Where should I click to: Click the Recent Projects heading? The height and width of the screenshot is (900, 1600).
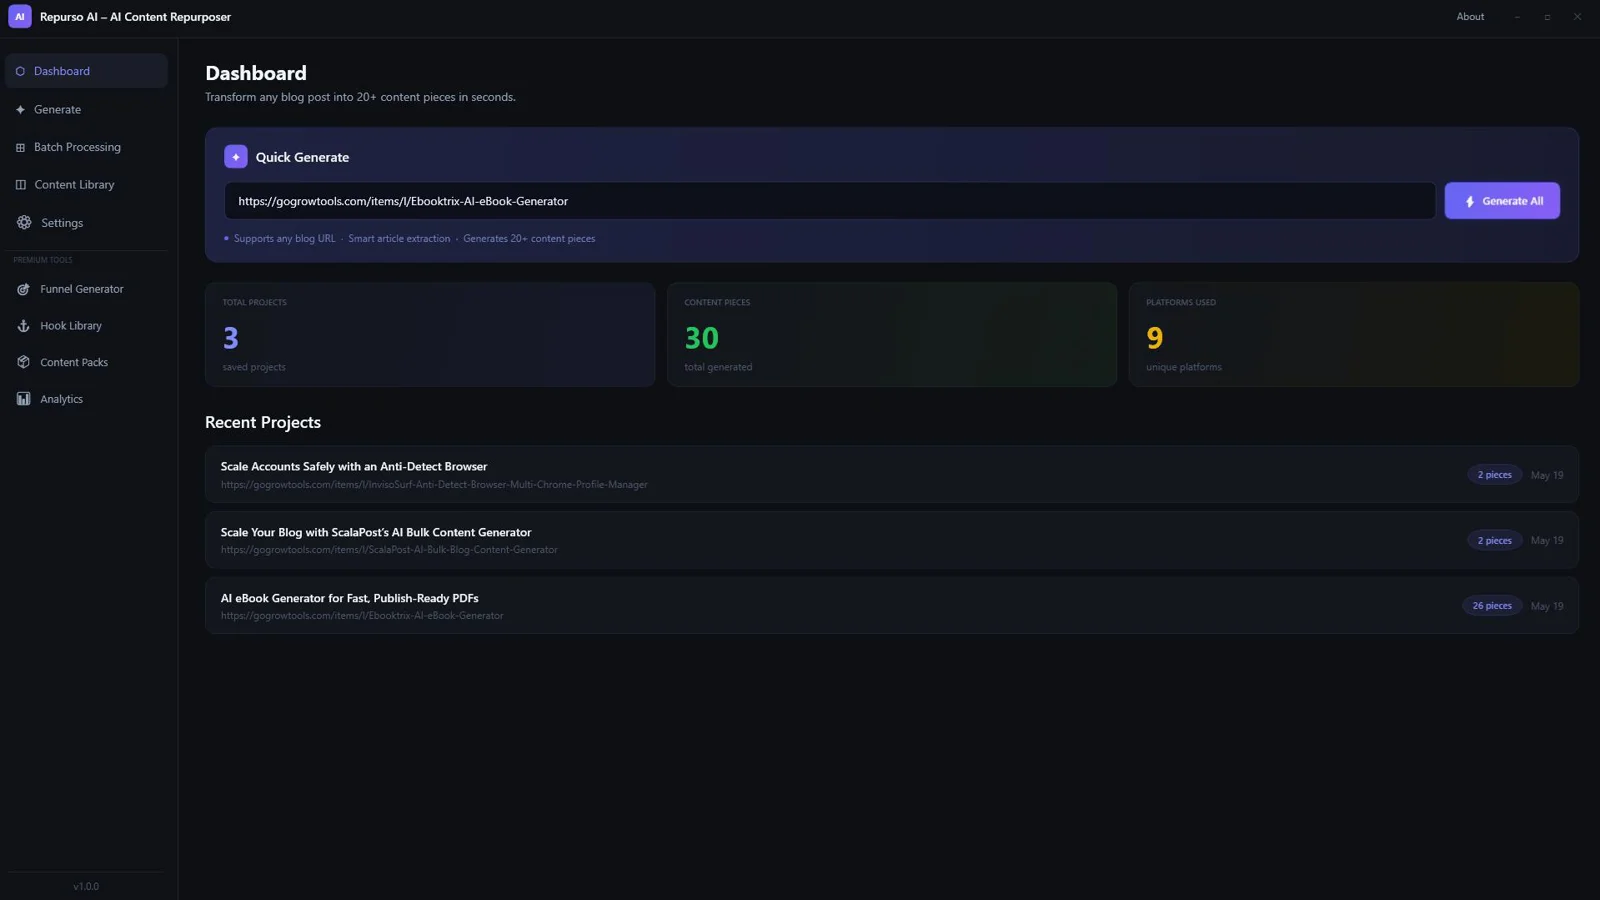263,422
